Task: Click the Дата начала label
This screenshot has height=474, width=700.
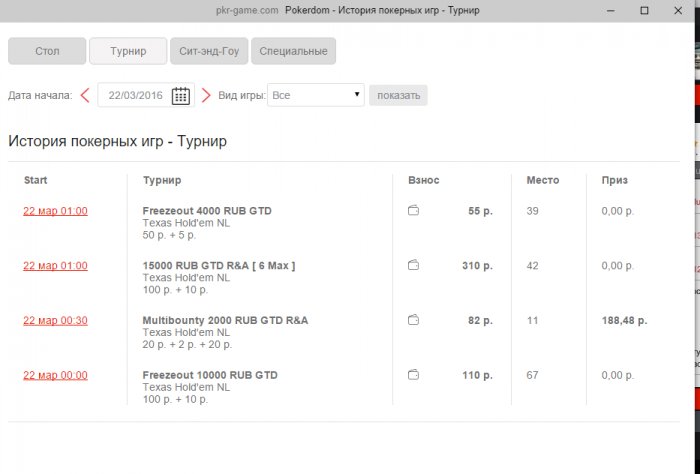Action: pos(40,96)
